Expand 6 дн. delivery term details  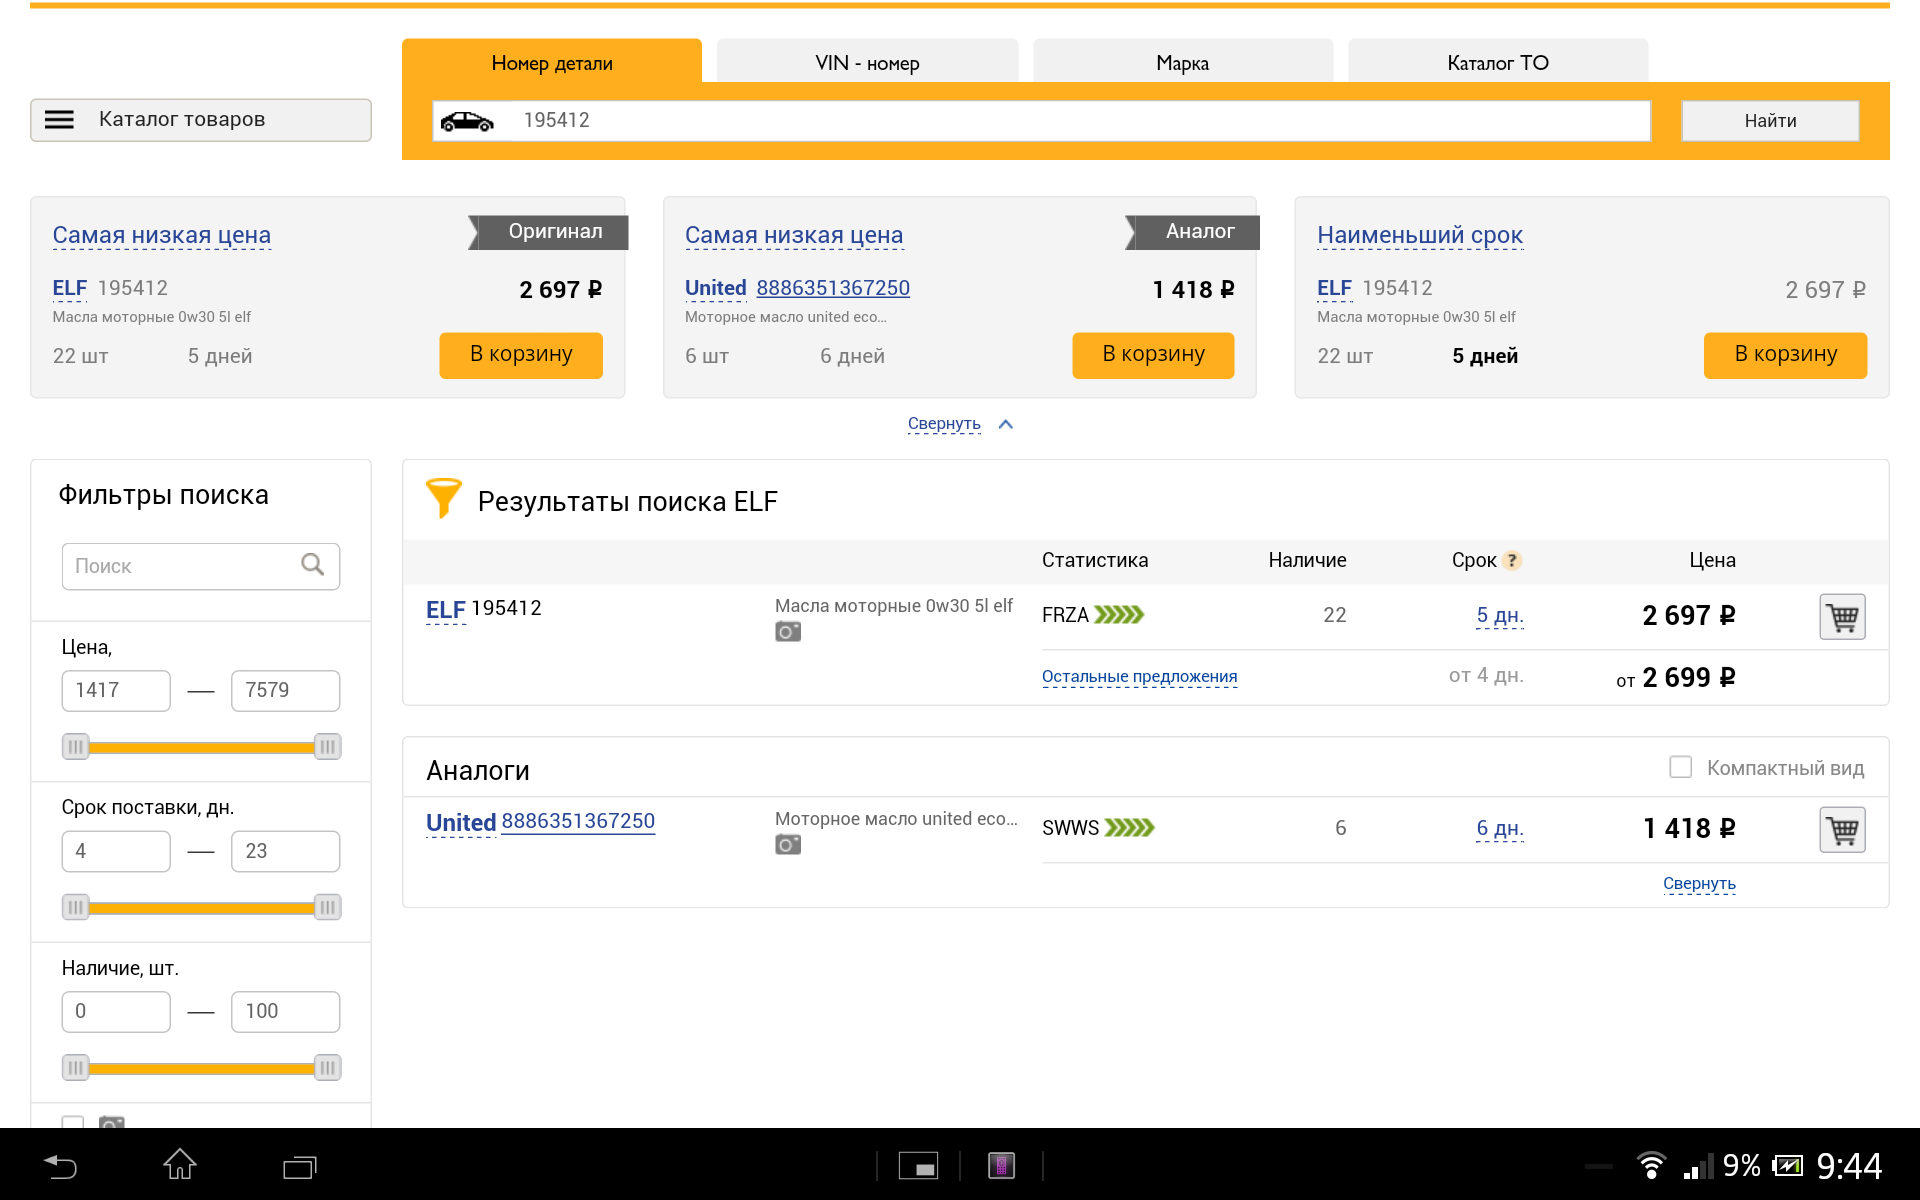[x=1500, y=829]
